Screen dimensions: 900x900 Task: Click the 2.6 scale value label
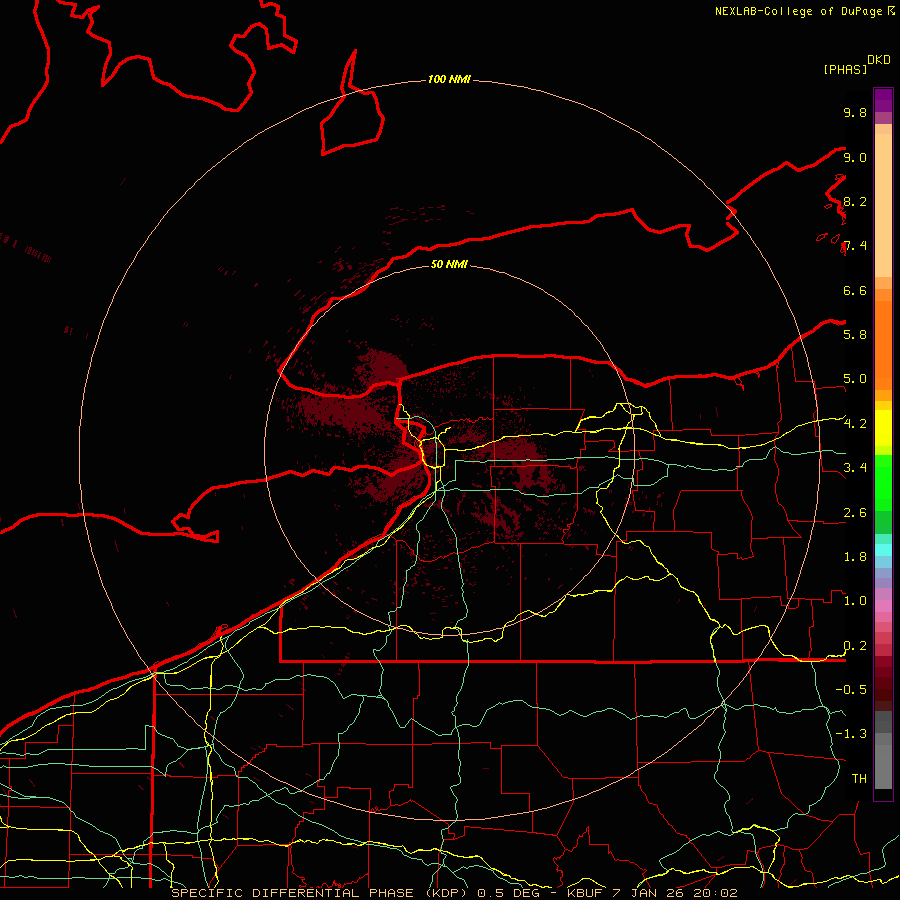click(x=855, y=513)
